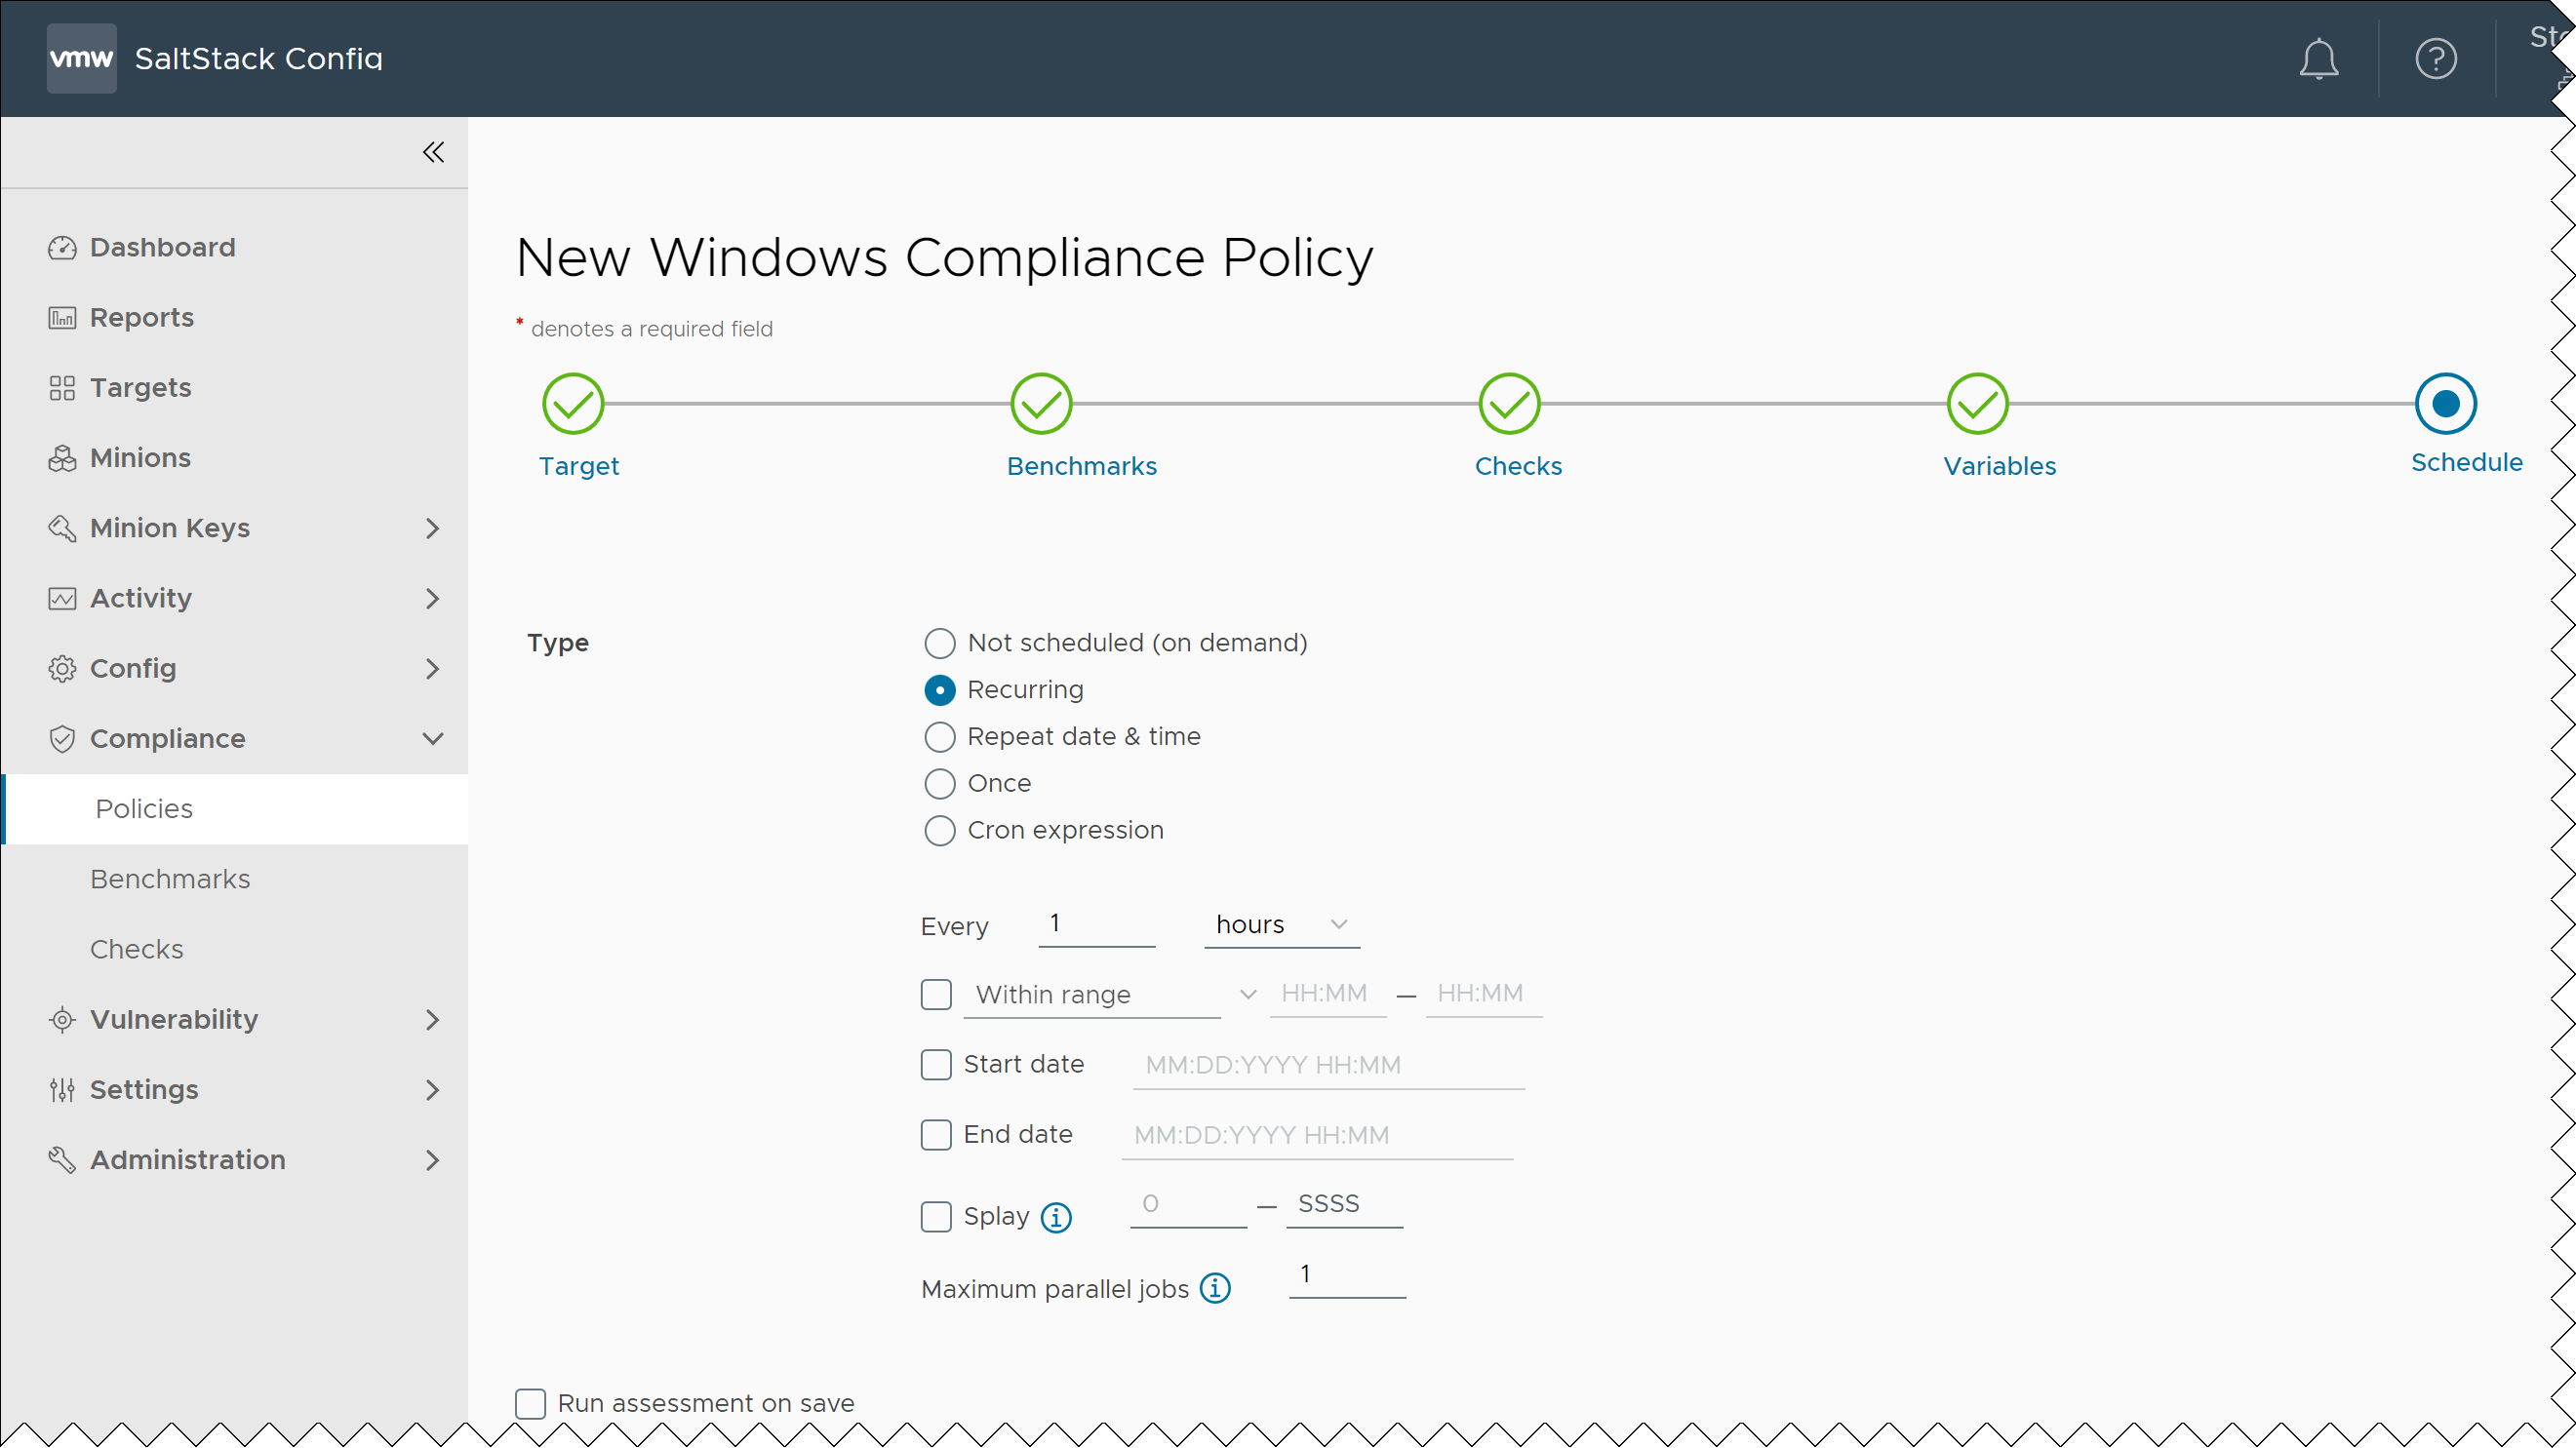This screenshot has height=1448, width=2576.
Task: Click the vmw logo icon
Action: pos(81,59)
